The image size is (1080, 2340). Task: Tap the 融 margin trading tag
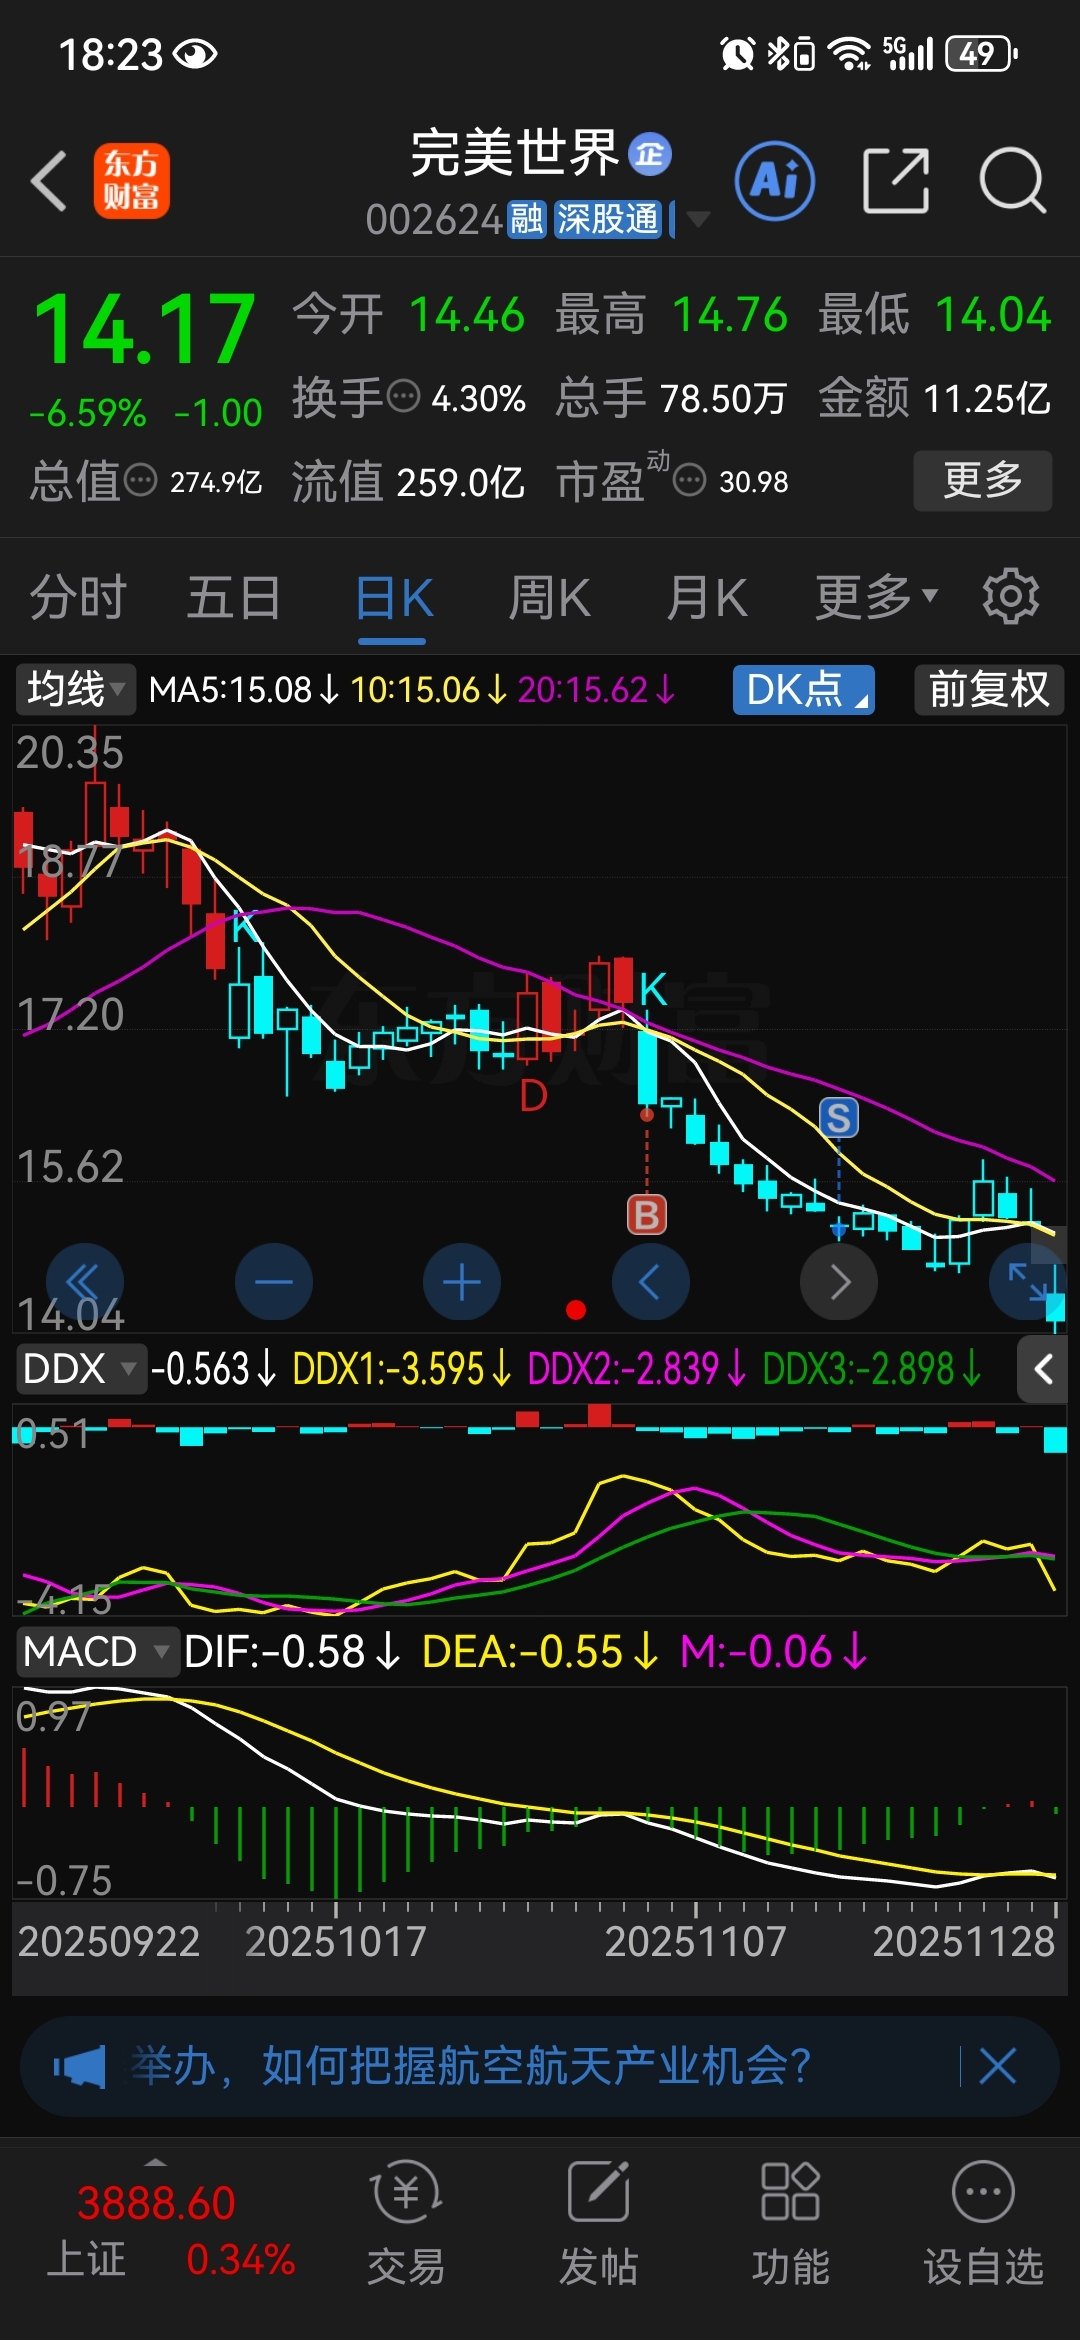coord(526,219)
